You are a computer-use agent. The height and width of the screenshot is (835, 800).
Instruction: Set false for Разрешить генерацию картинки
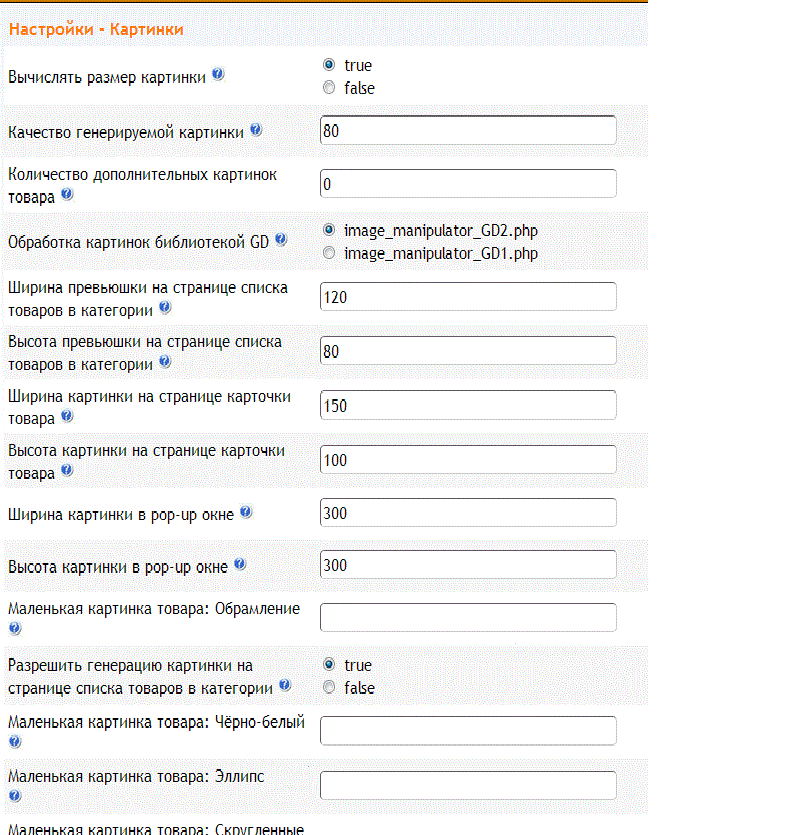point(329,687)
